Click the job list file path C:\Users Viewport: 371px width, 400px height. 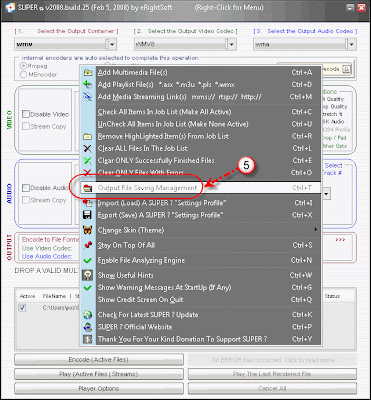click(x=60, y=308)
